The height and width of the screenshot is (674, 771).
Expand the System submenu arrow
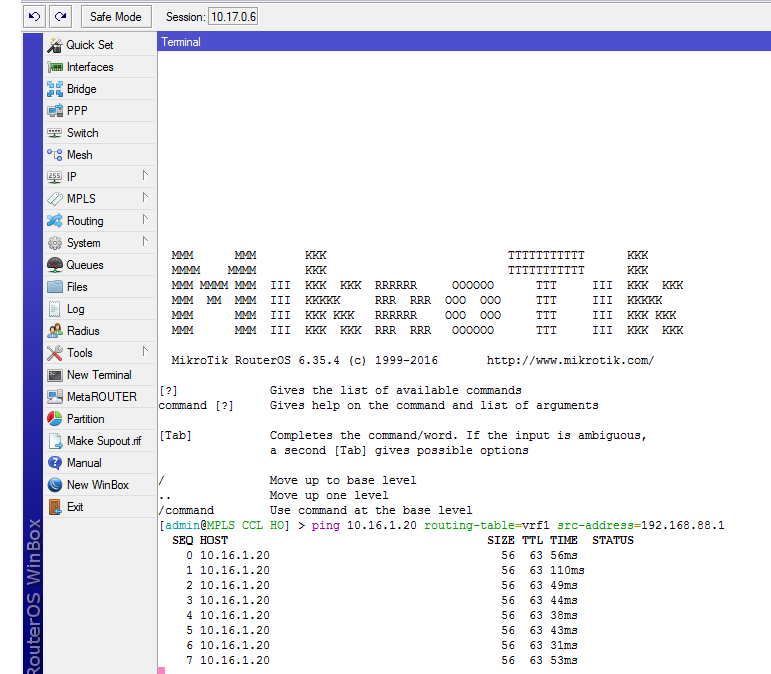[x=145, y=242]
